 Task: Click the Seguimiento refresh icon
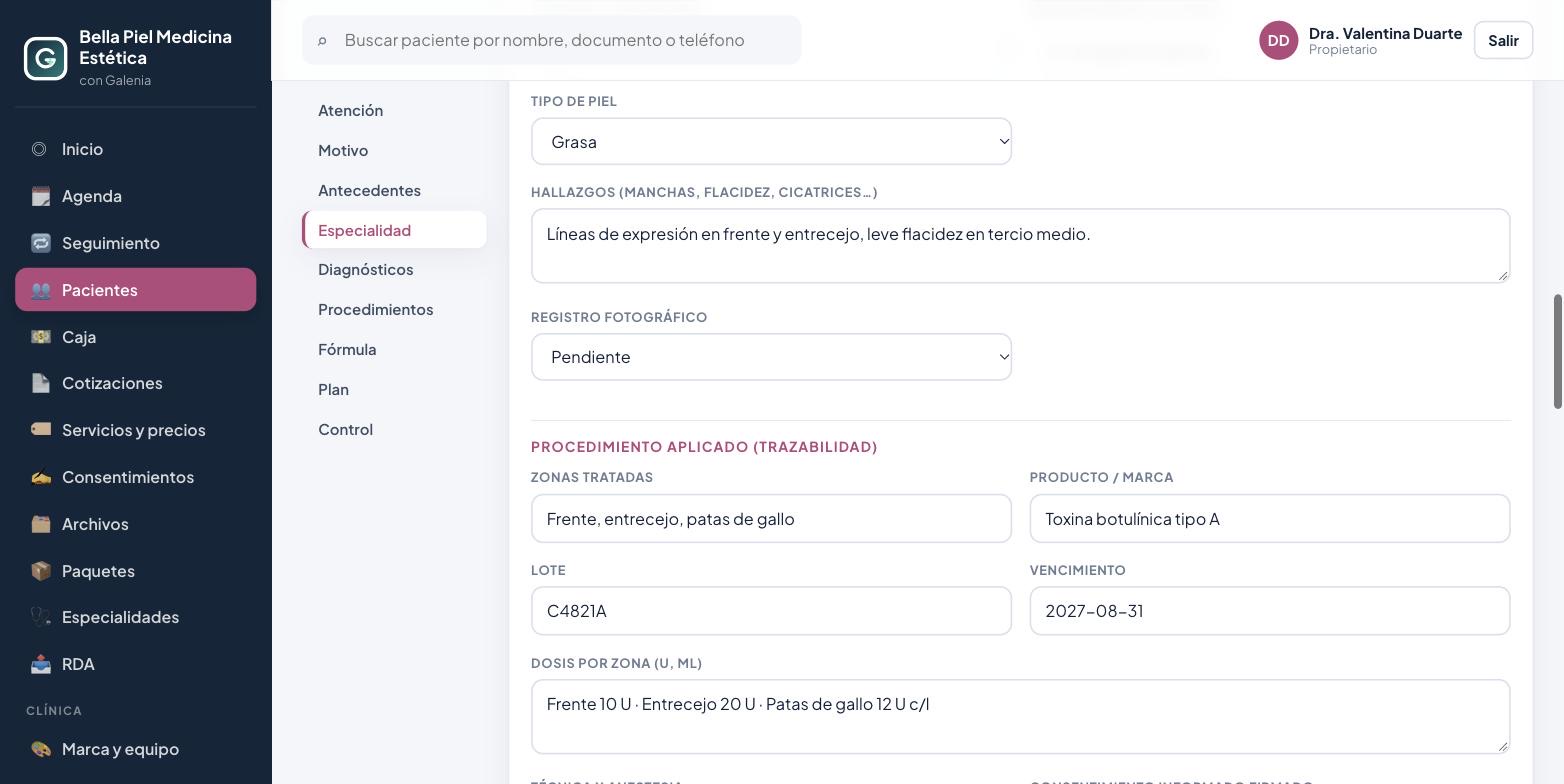(40, 243)
